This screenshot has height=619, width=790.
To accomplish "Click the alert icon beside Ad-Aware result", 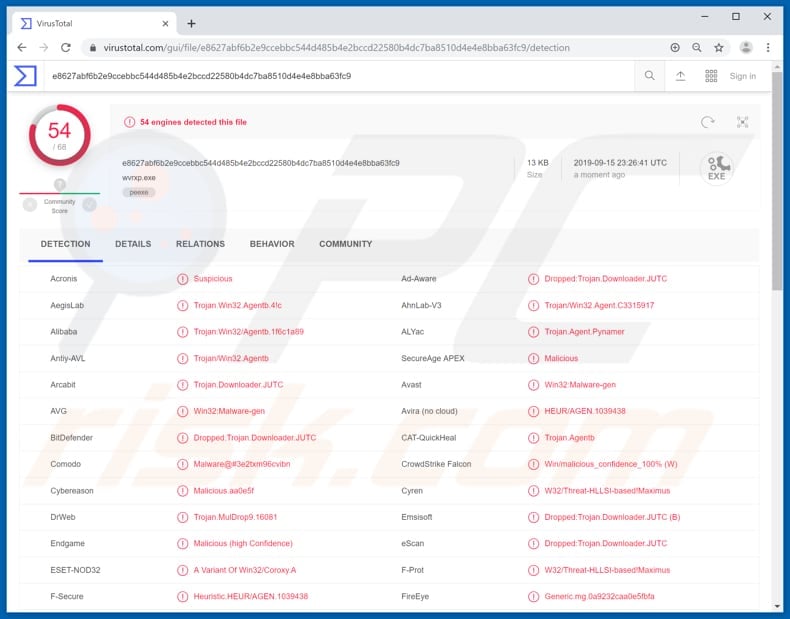I will (533, 279).
